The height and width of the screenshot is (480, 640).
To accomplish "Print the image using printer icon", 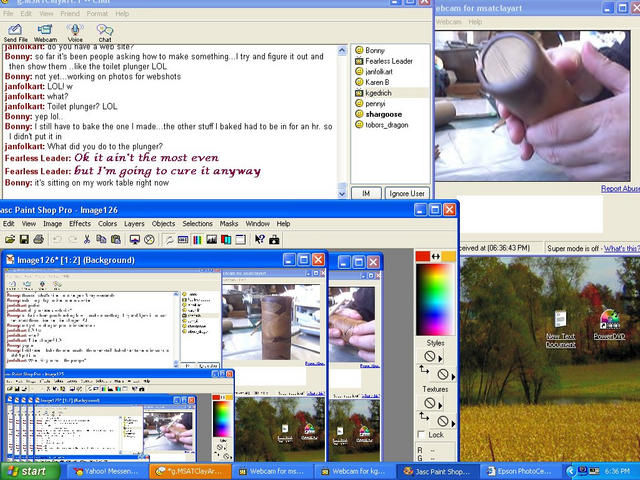I will pyautogui.click(x=38, y=240).
